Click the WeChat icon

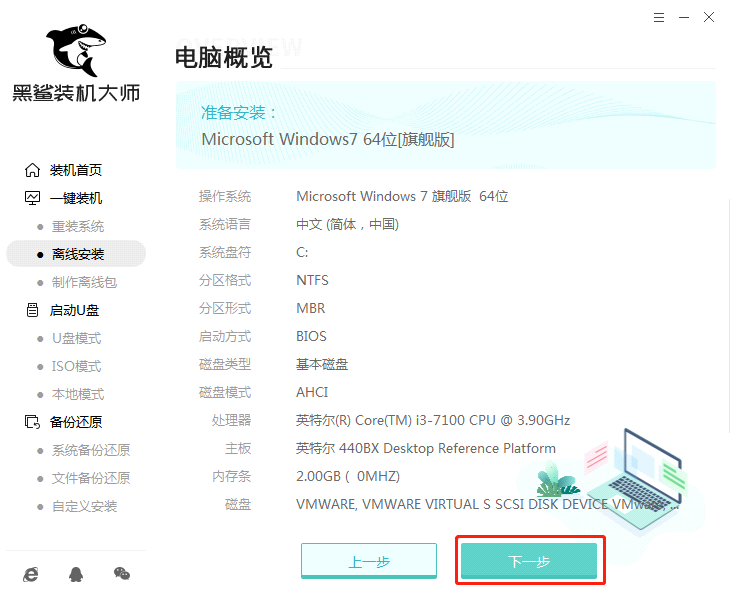click(121, 574)
